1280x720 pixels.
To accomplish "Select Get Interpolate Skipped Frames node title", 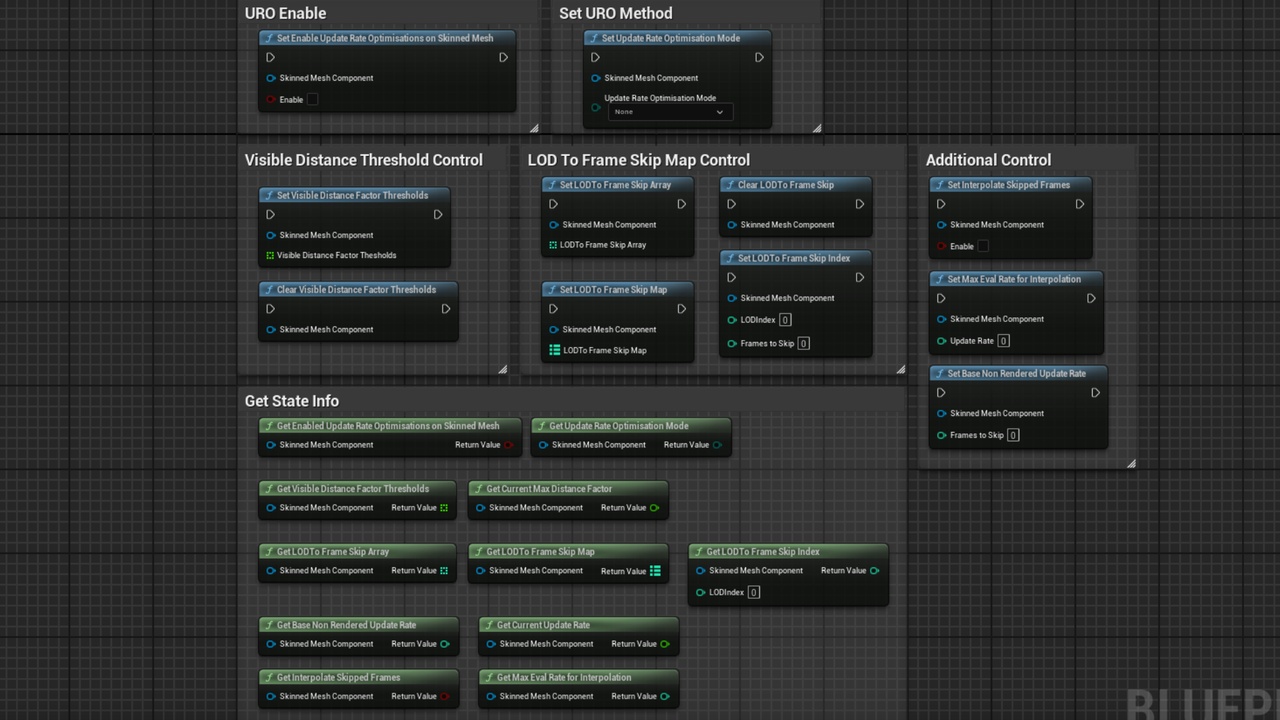I will pos(338,678).
